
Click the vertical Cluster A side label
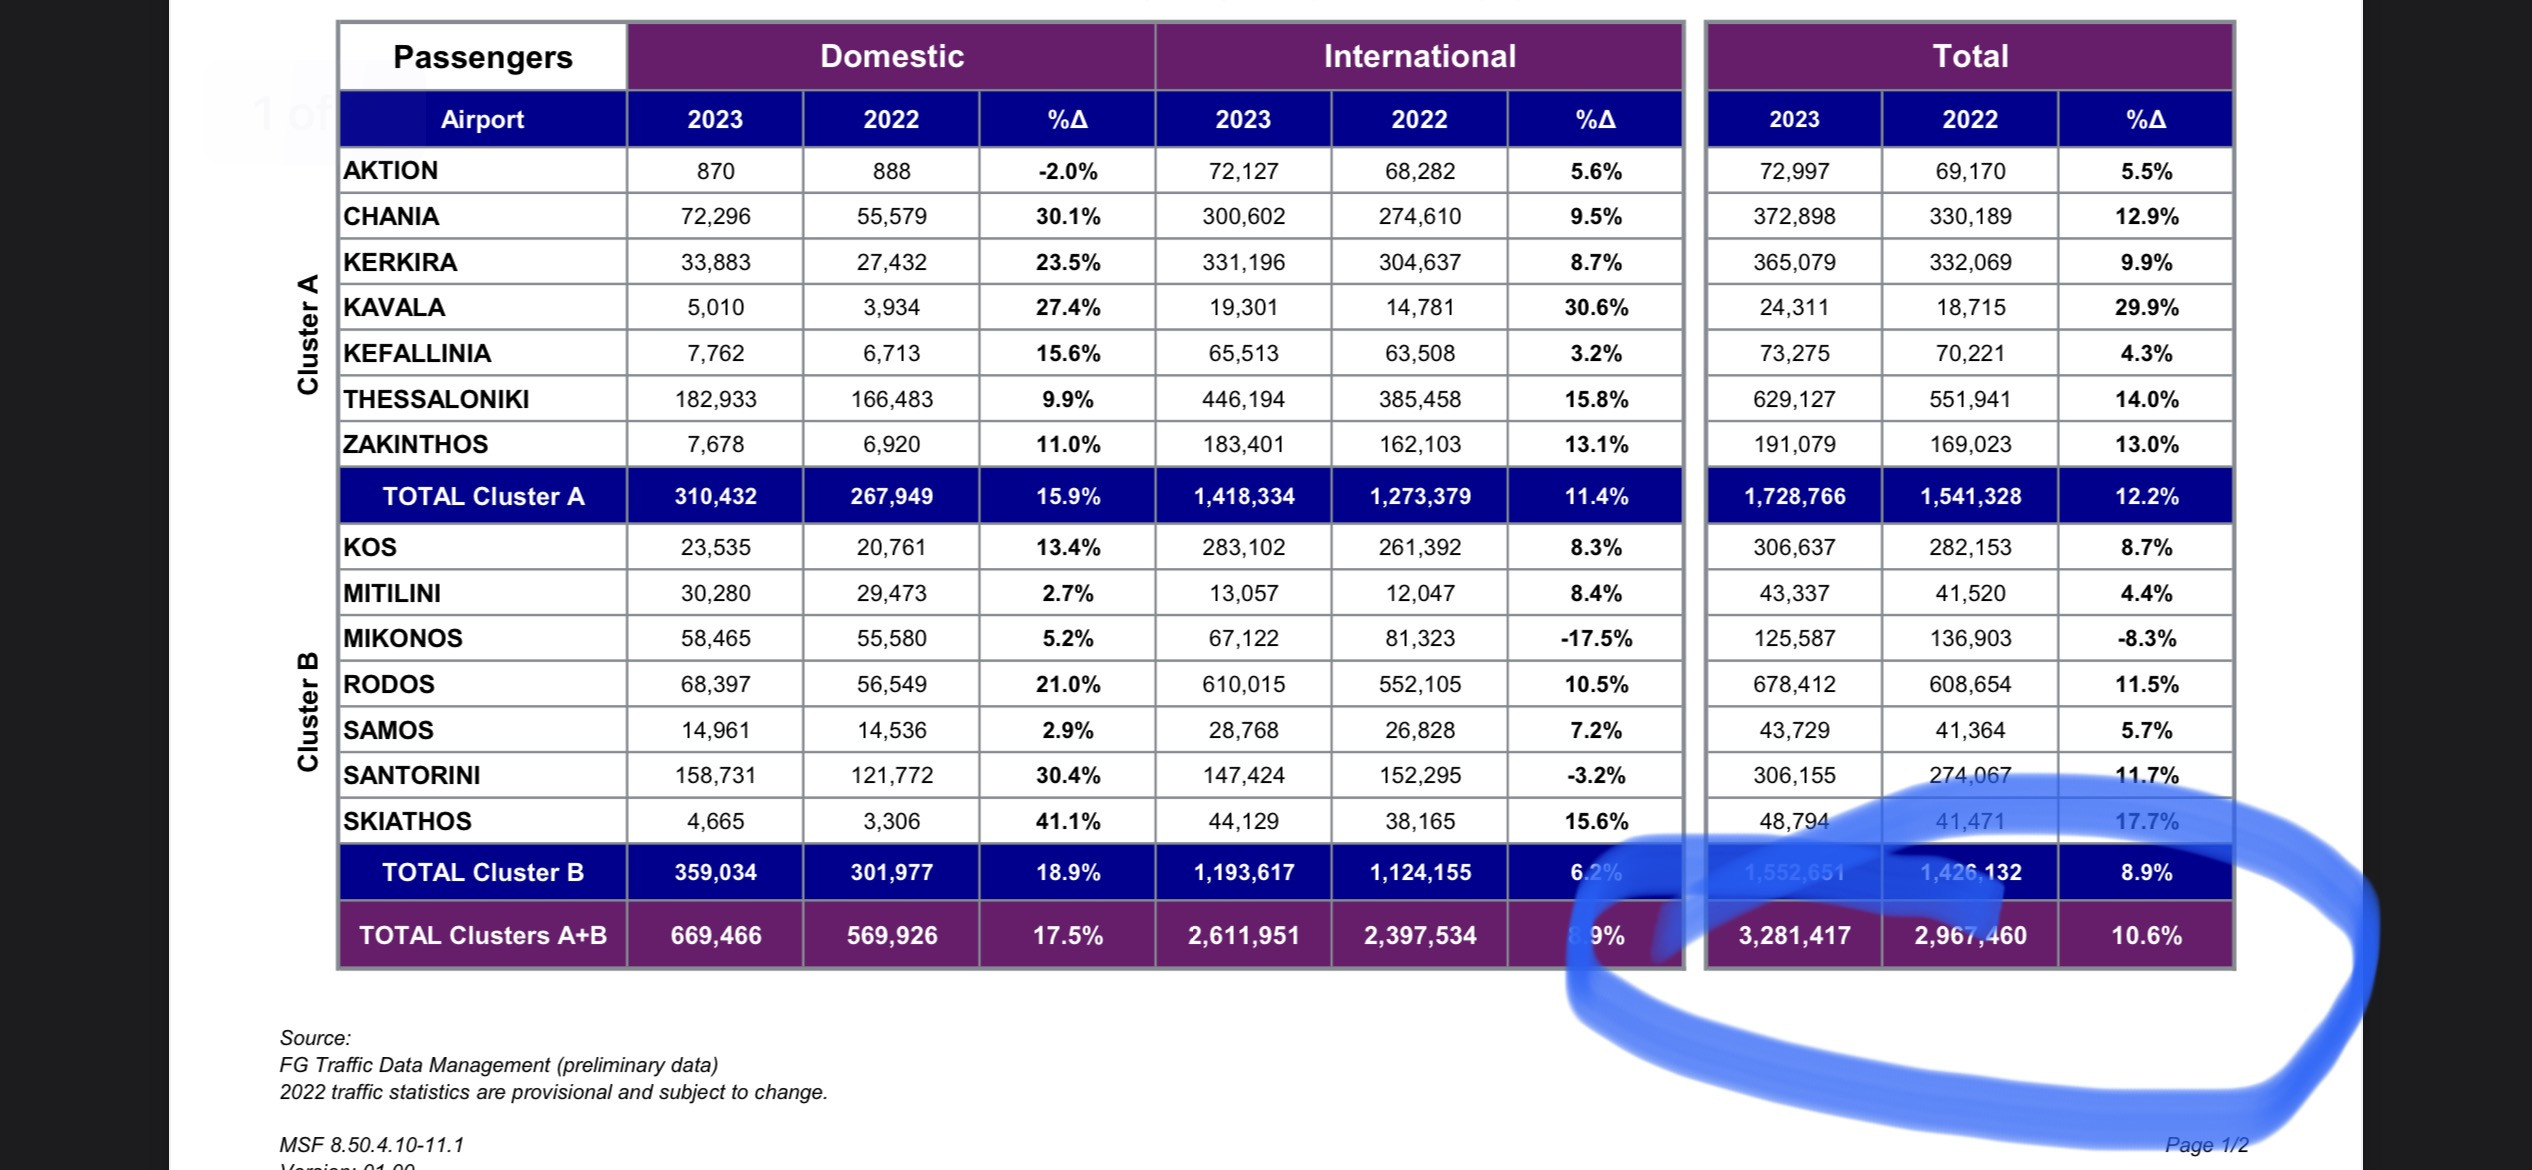307,334
